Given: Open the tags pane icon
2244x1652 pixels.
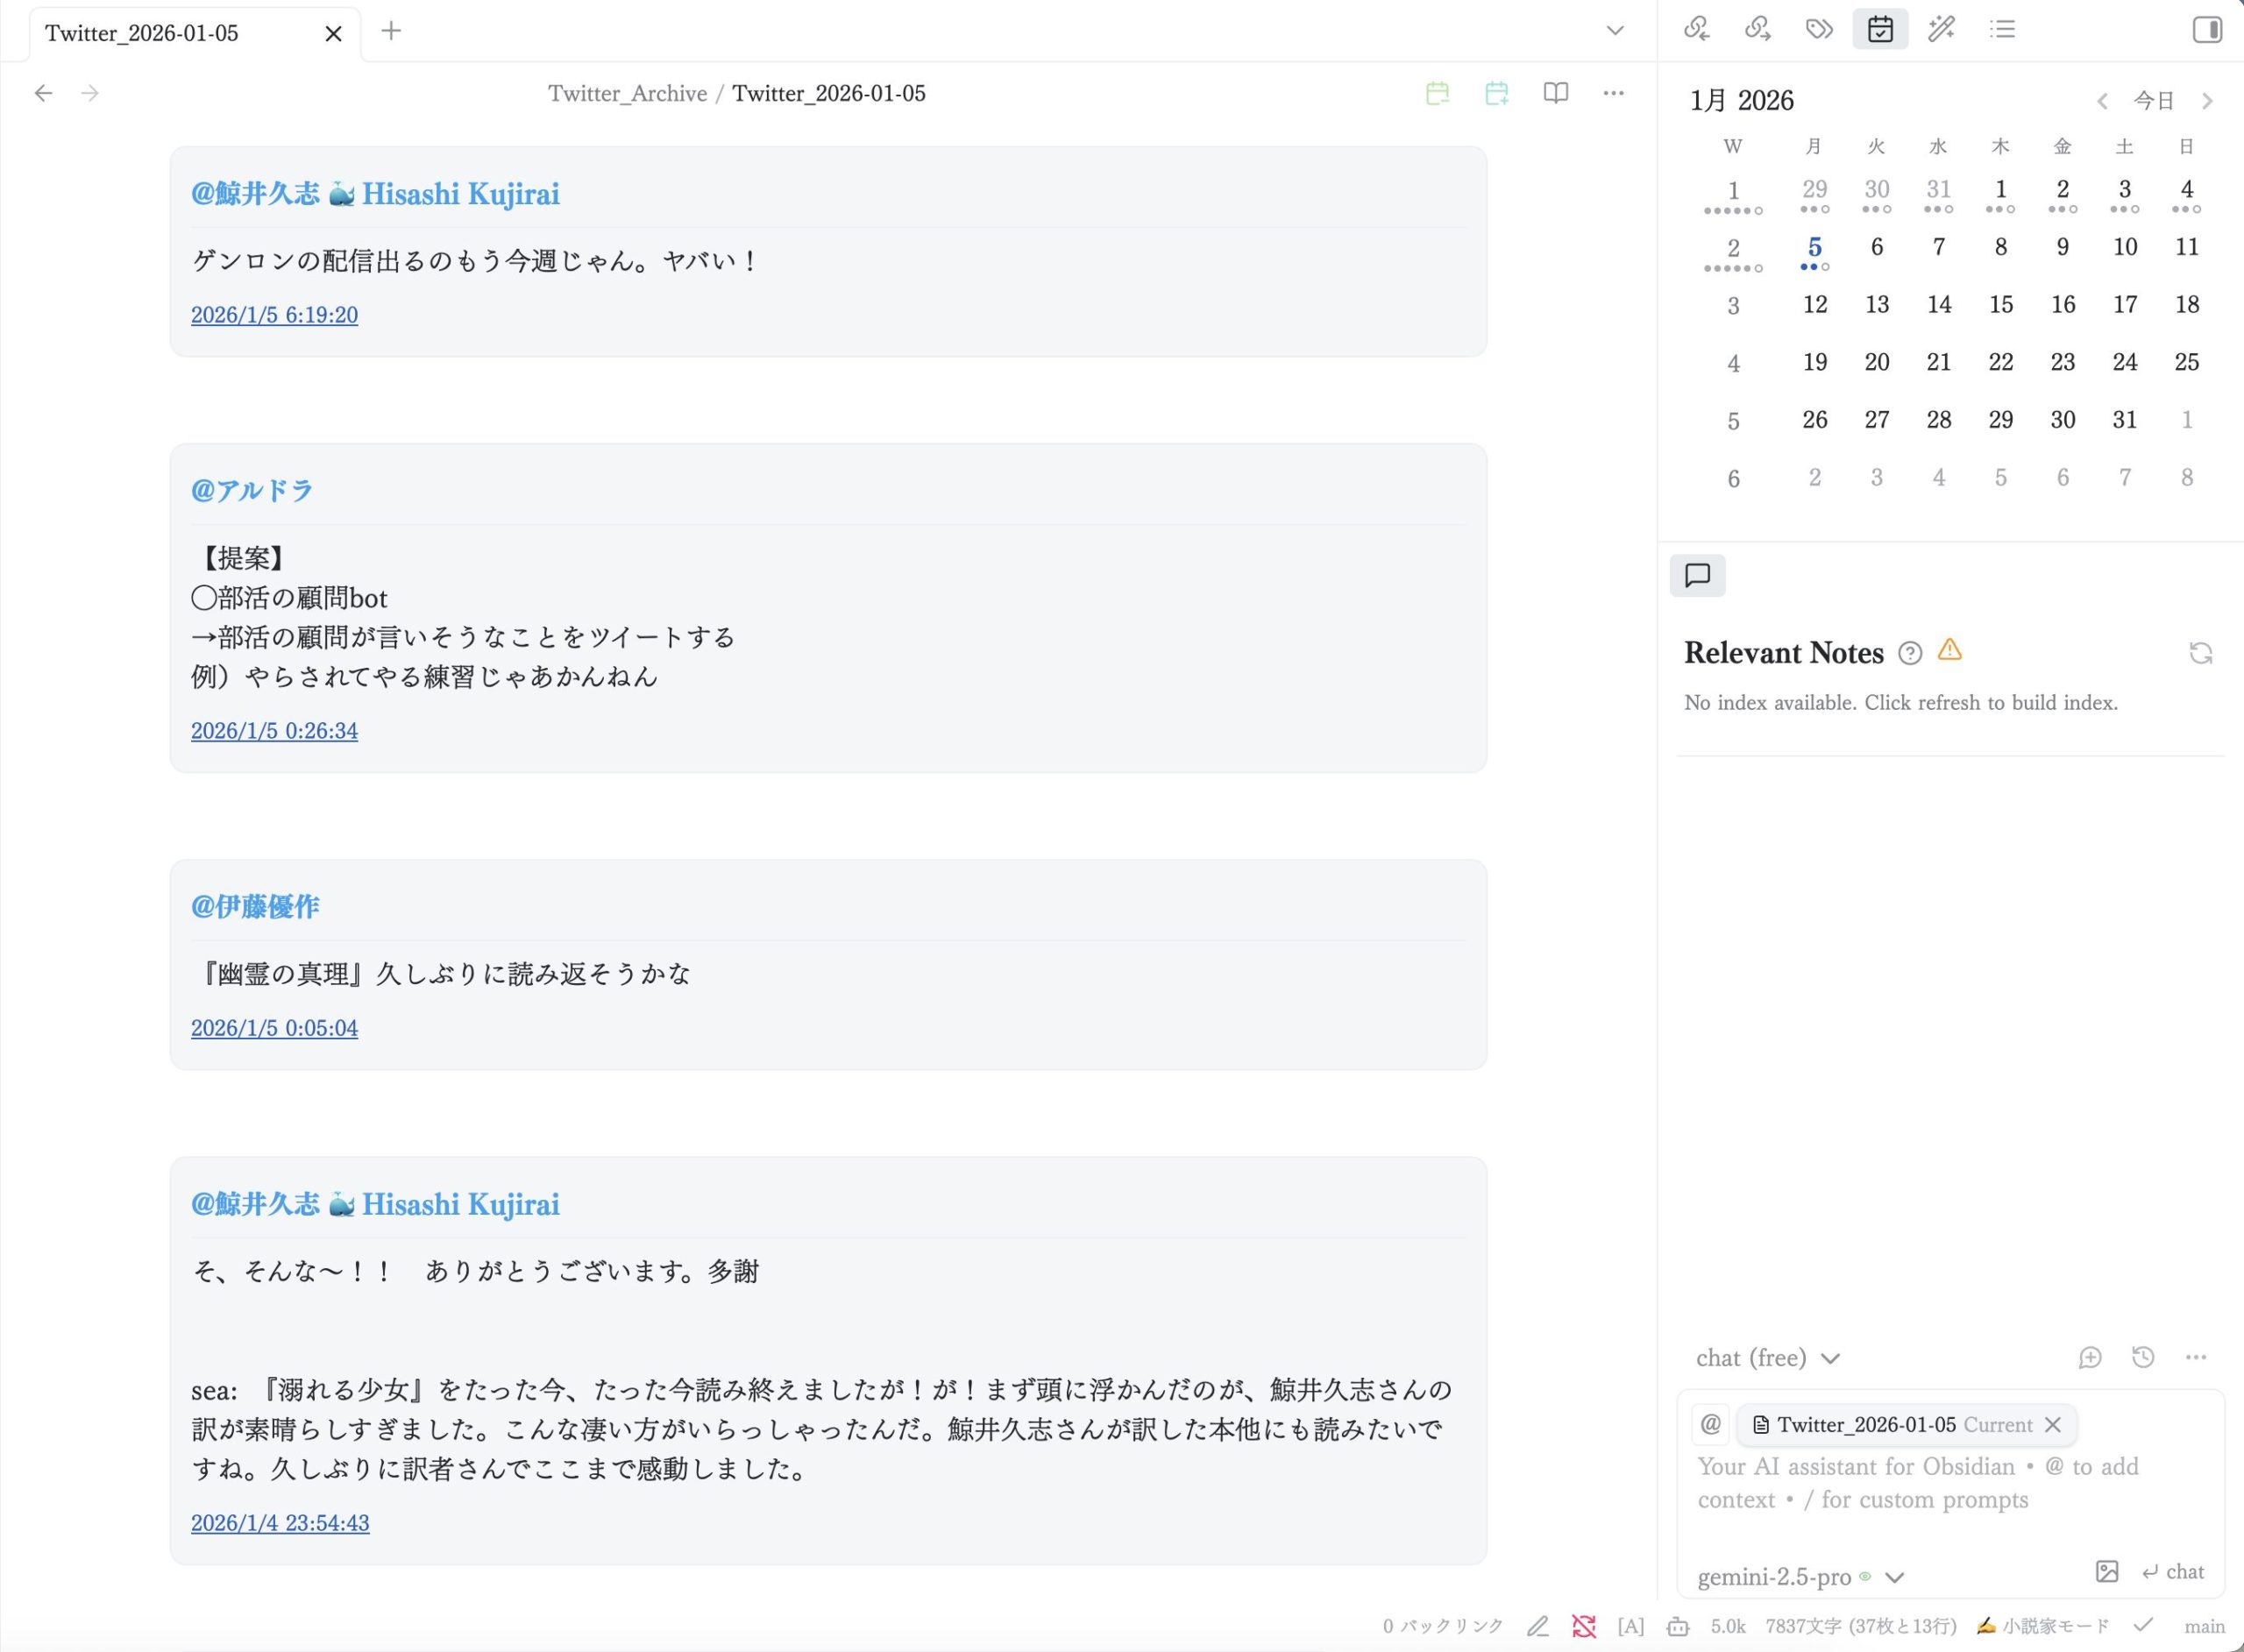Looking at the screenshot, I should pos(1819,29).
